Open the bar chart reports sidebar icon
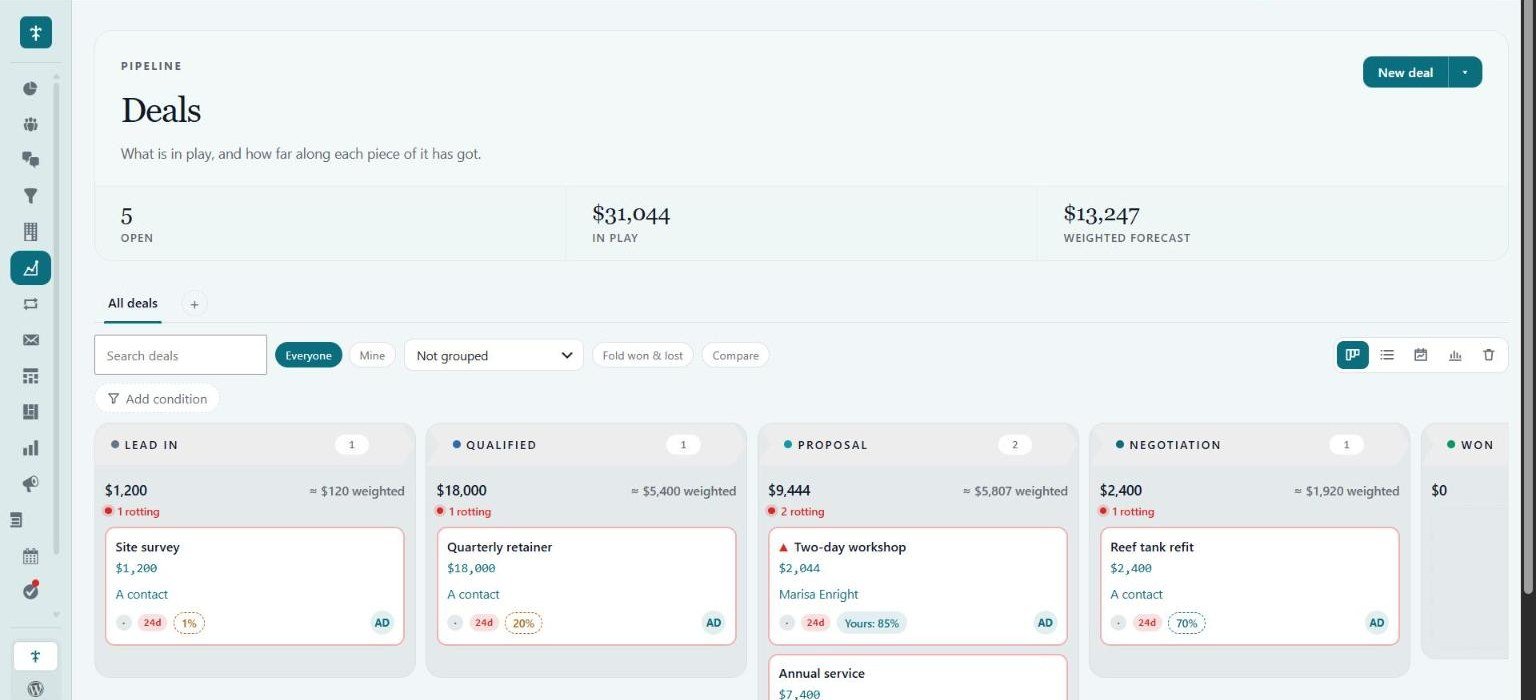The image size is (1536, 700). tap(30, 448)
